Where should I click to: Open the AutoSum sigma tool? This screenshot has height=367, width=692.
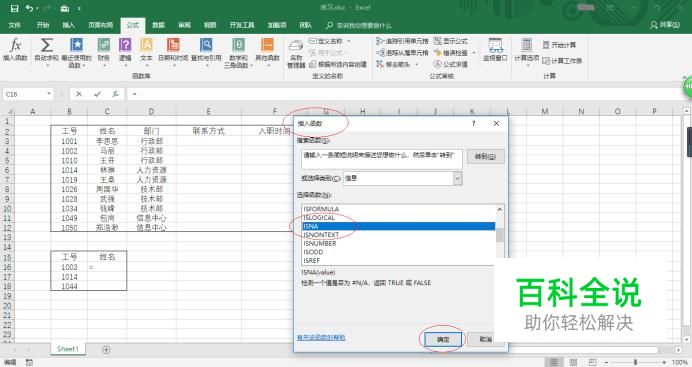(x=46, y=49)
